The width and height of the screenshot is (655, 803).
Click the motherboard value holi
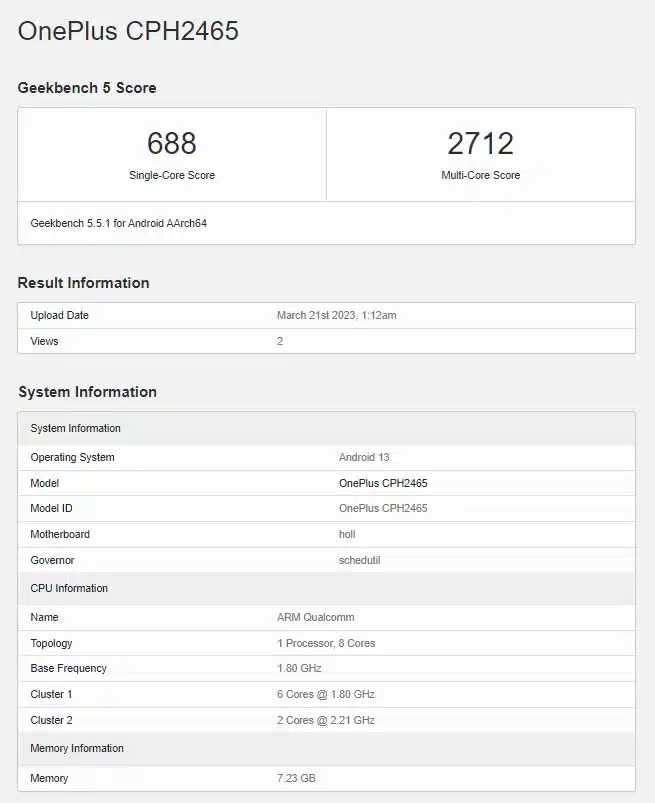click(347, 534)
